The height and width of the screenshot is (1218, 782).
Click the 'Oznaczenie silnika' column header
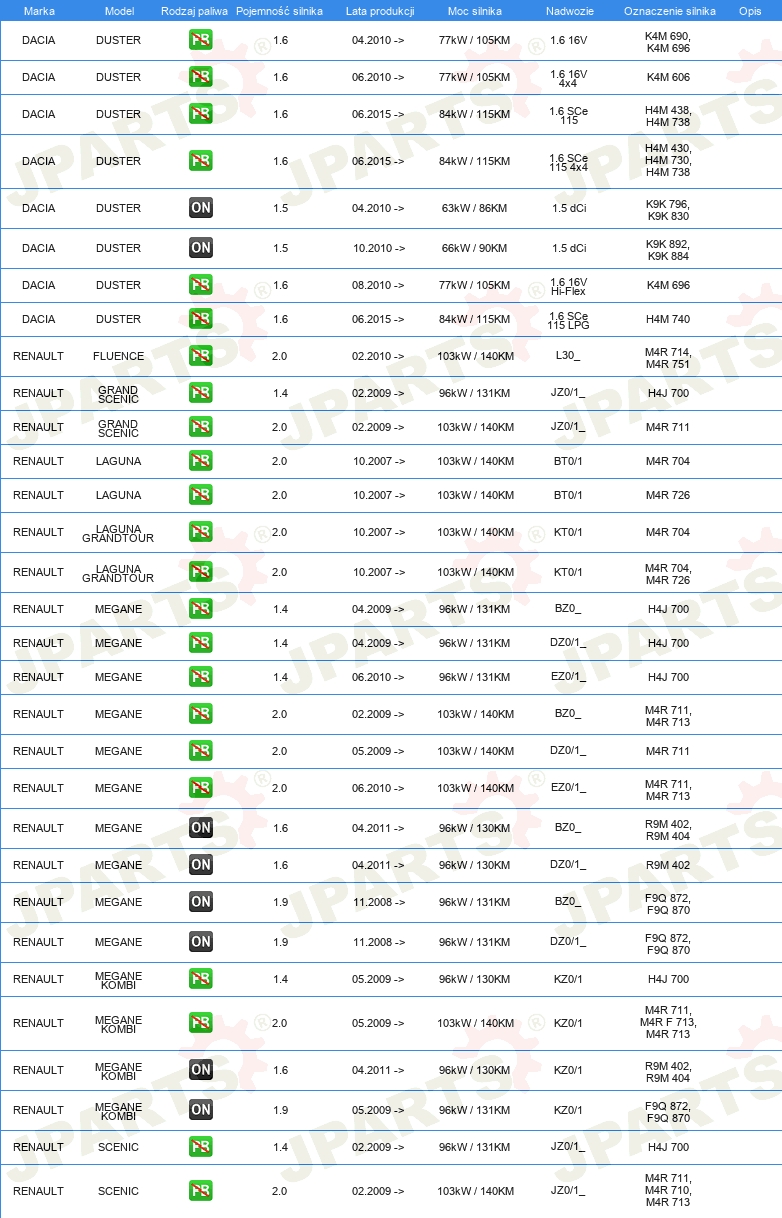click(669, 11)
